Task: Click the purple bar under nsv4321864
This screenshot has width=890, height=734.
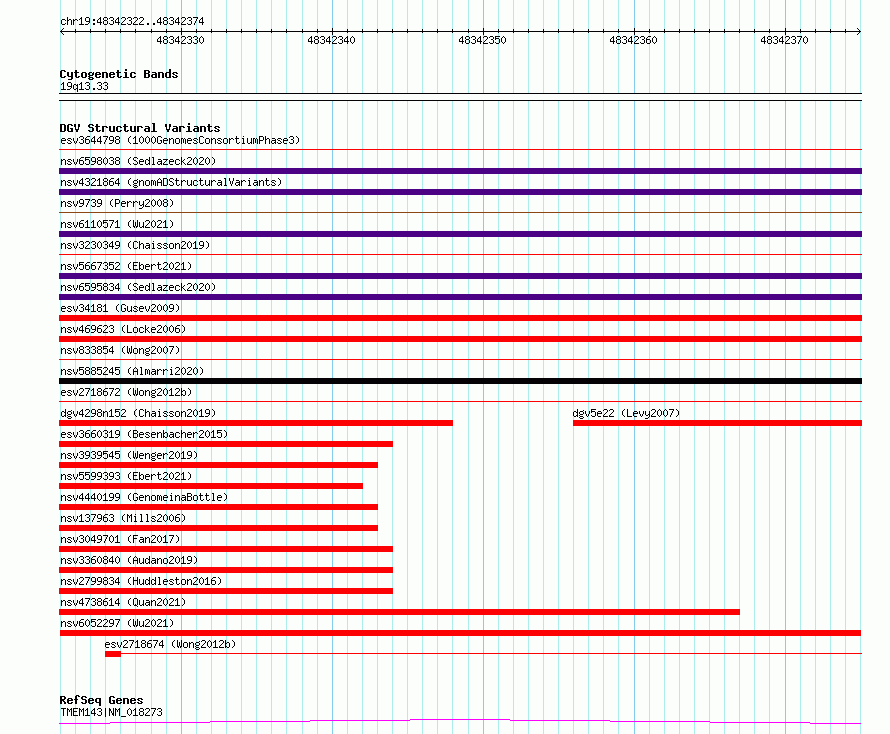Action: coord(460,192)
